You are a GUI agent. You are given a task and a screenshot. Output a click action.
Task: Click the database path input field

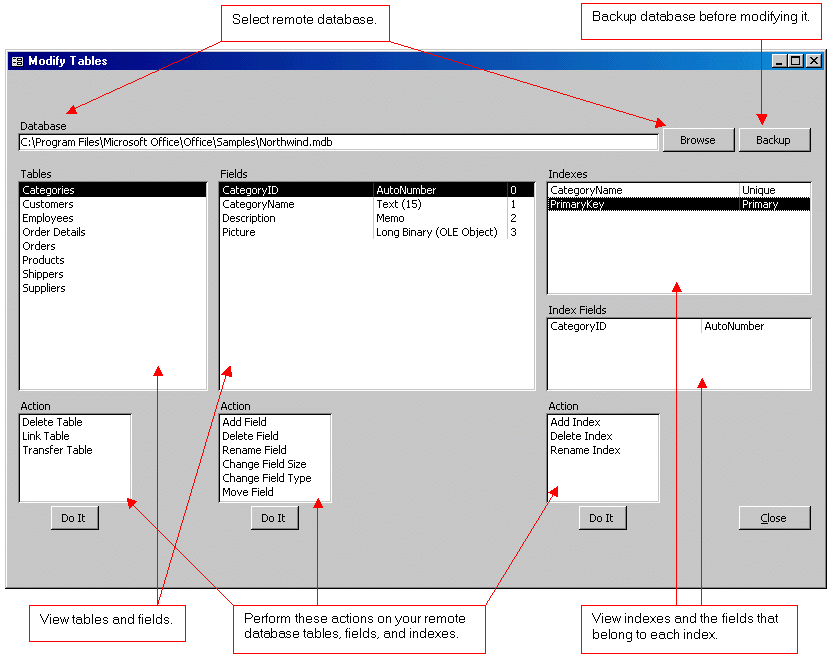click(338, 142)
